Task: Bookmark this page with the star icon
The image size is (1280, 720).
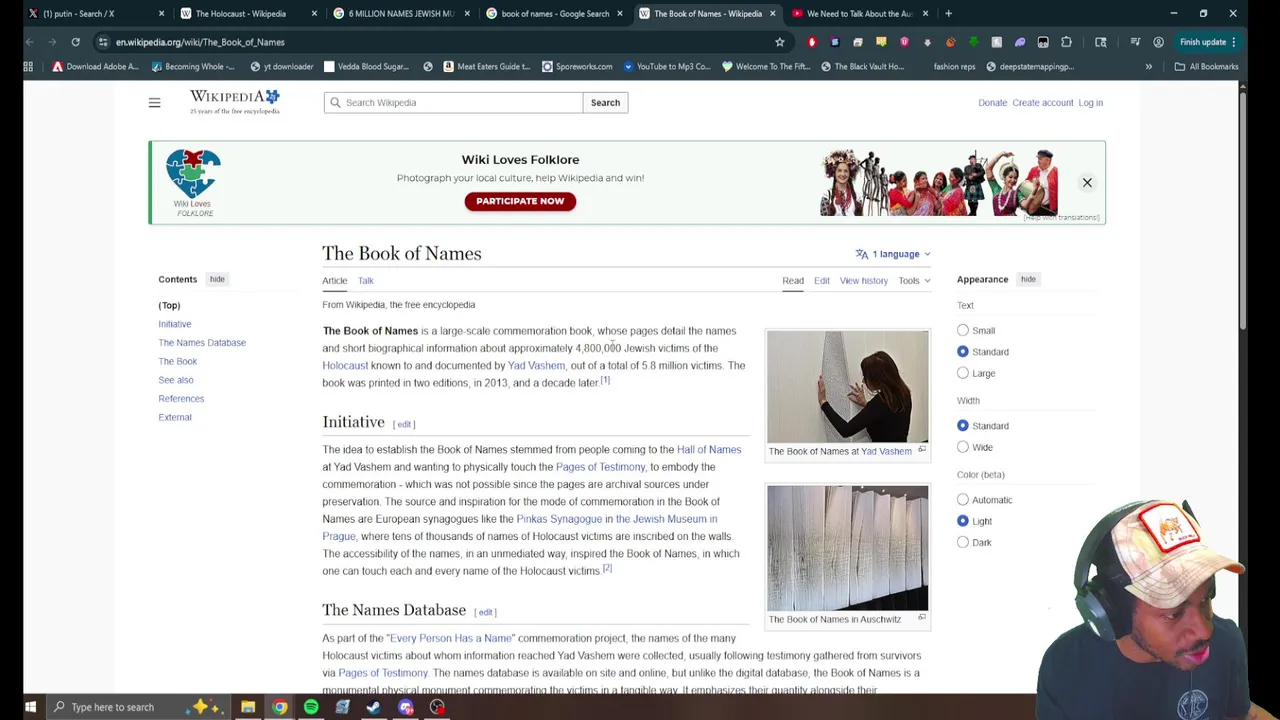Action: [779, 42]
